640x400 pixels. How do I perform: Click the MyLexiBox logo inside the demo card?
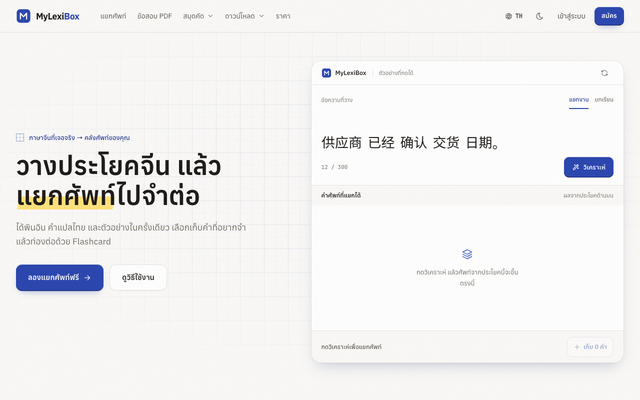(344, 73)
